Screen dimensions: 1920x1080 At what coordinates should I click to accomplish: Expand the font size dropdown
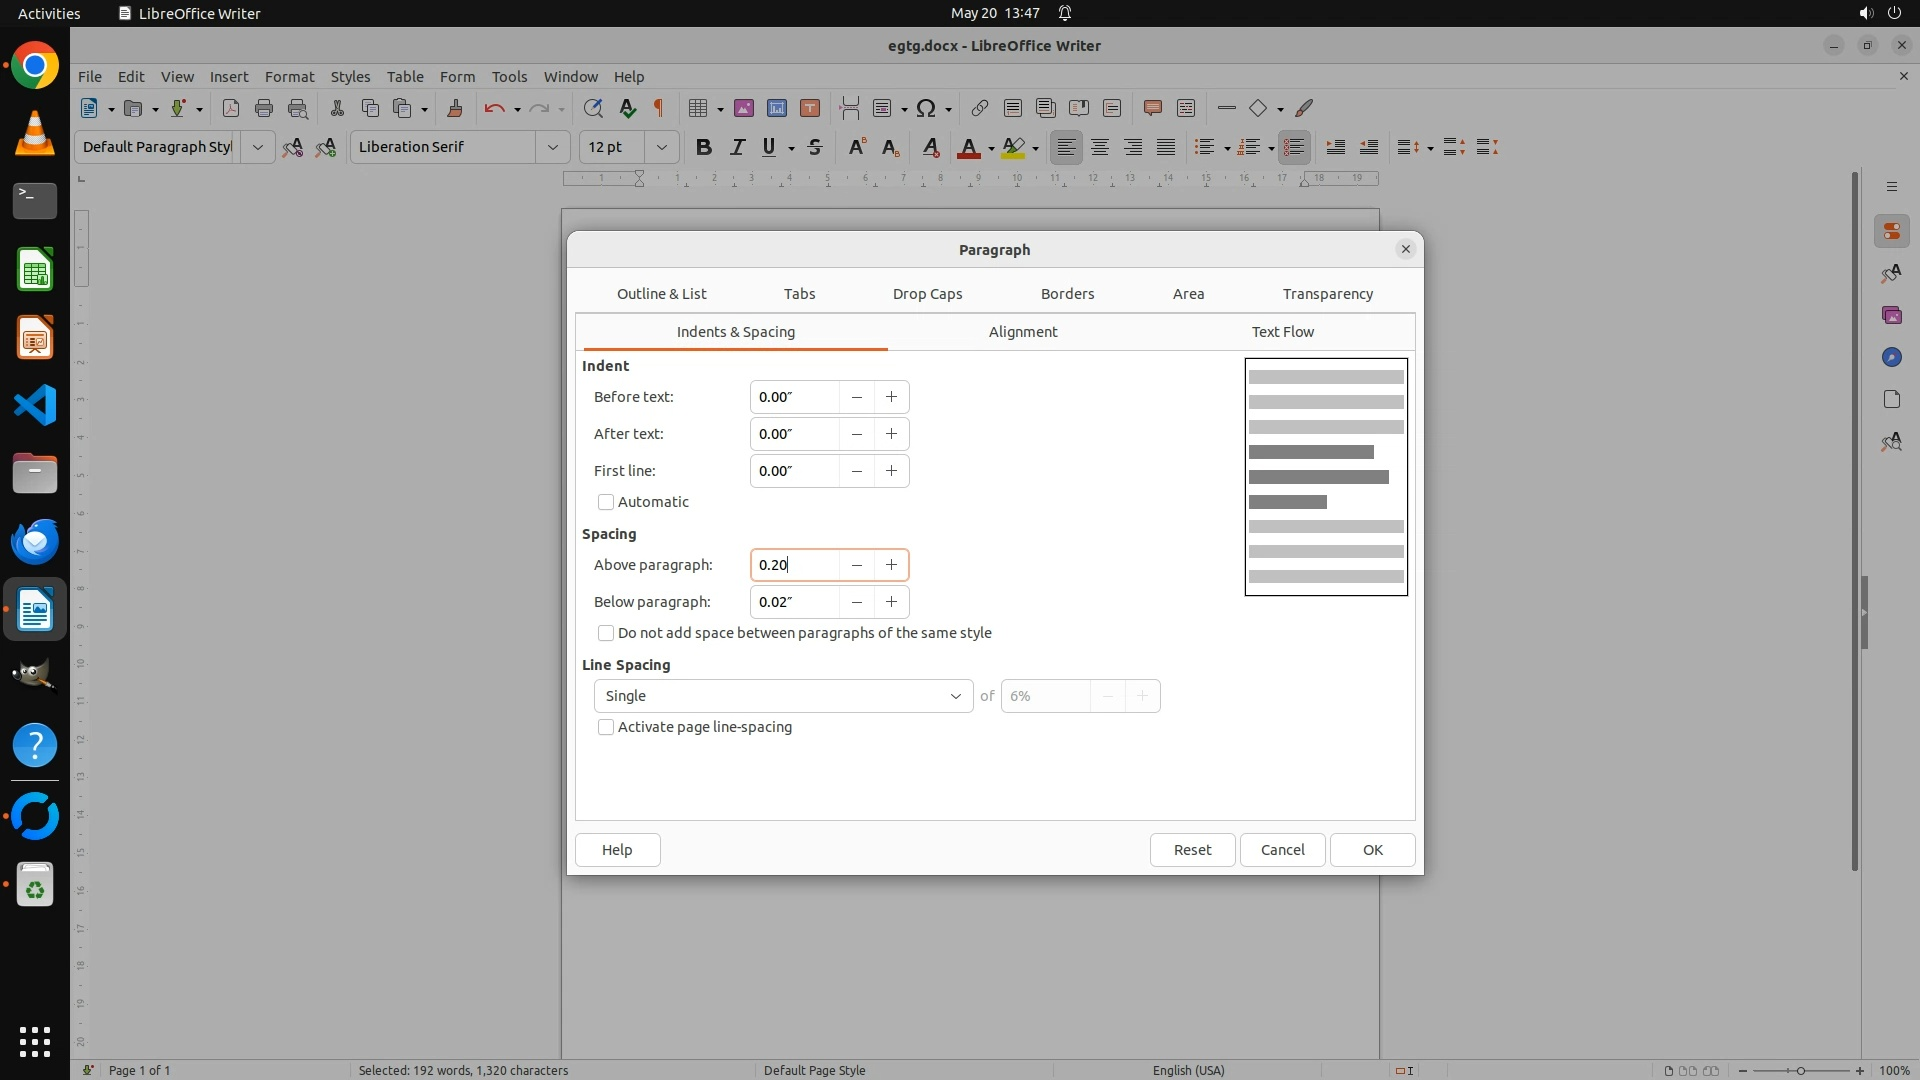point(661,147)
